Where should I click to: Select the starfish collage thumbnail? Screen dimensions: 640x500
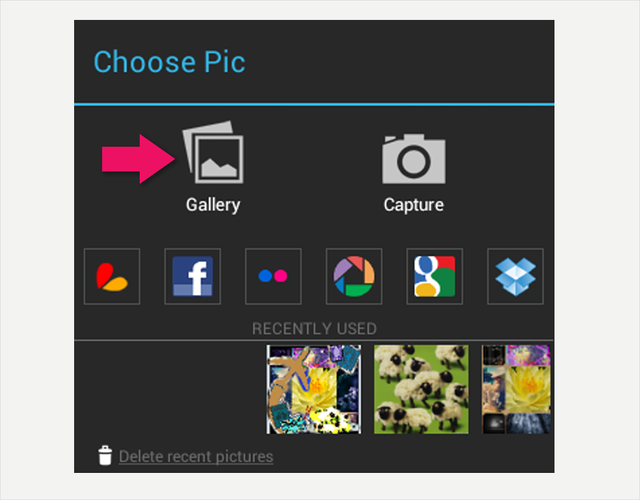(x=313, y=389)
